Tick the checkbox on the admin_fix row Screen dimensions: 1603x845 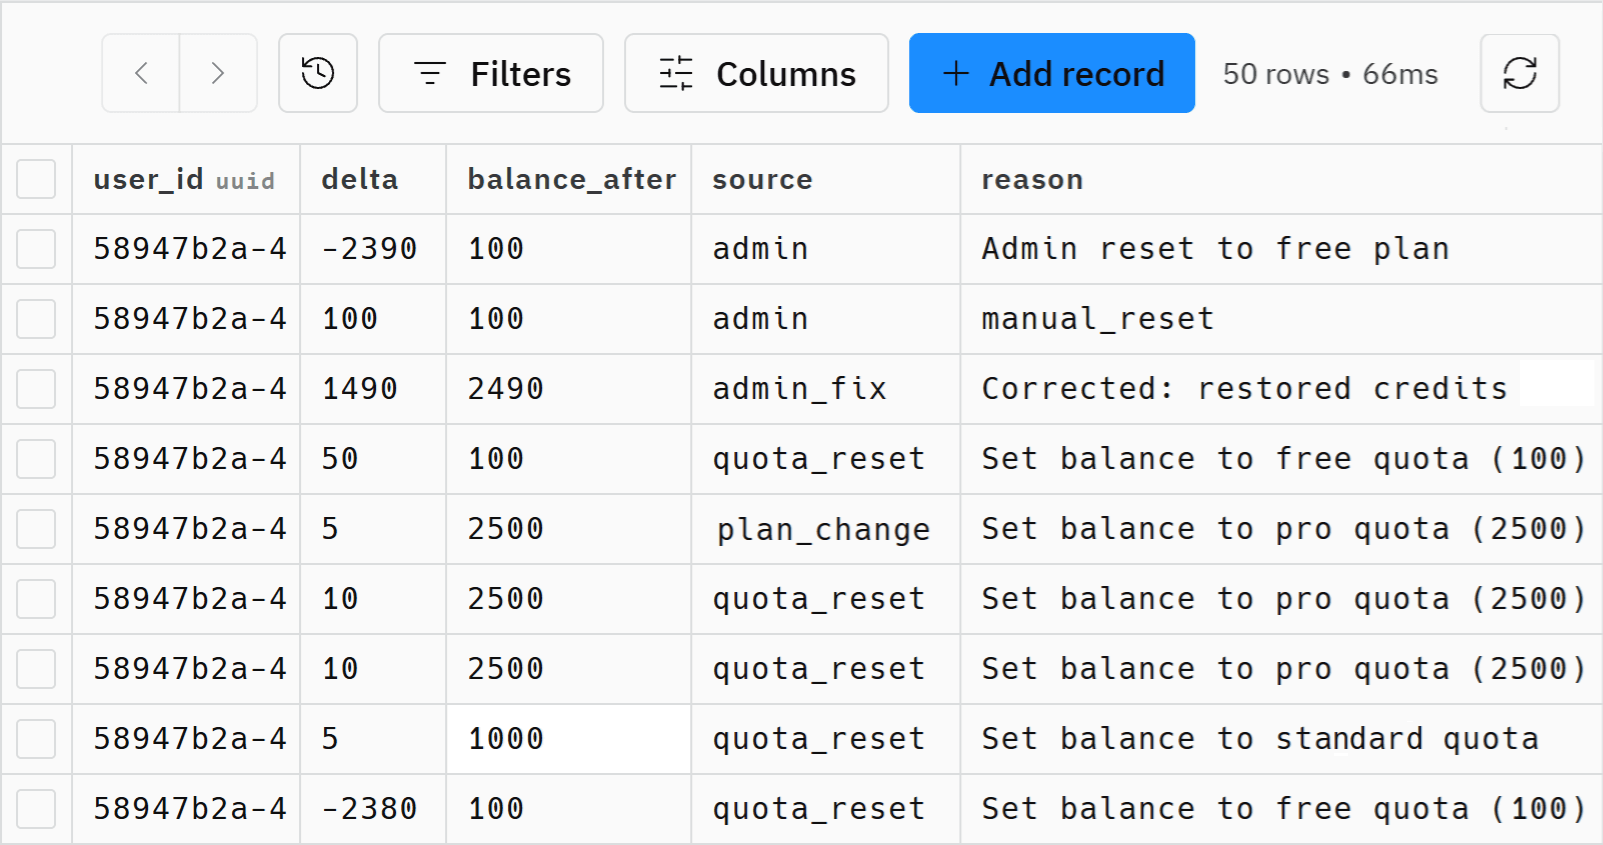36,389
